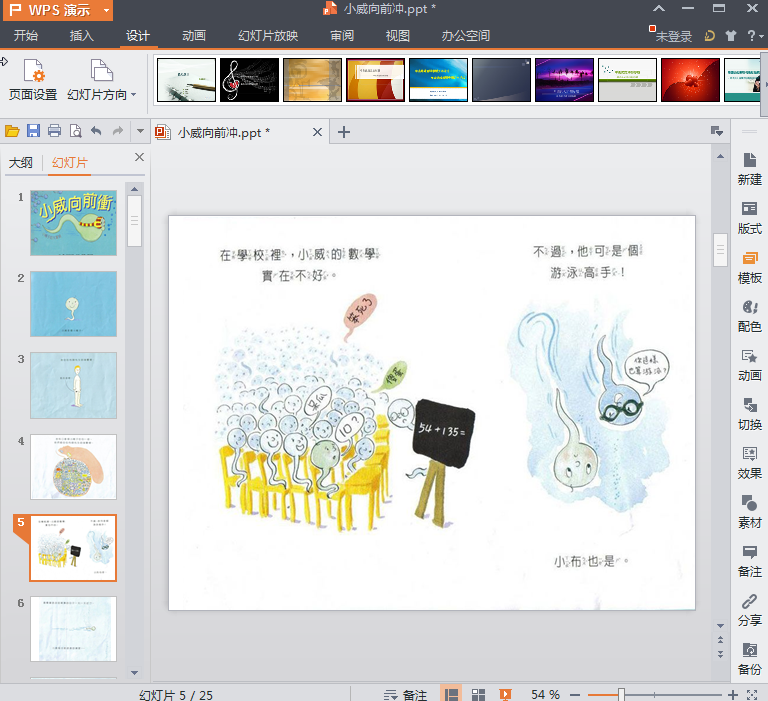Apply the pencil on paper design template

186,80
